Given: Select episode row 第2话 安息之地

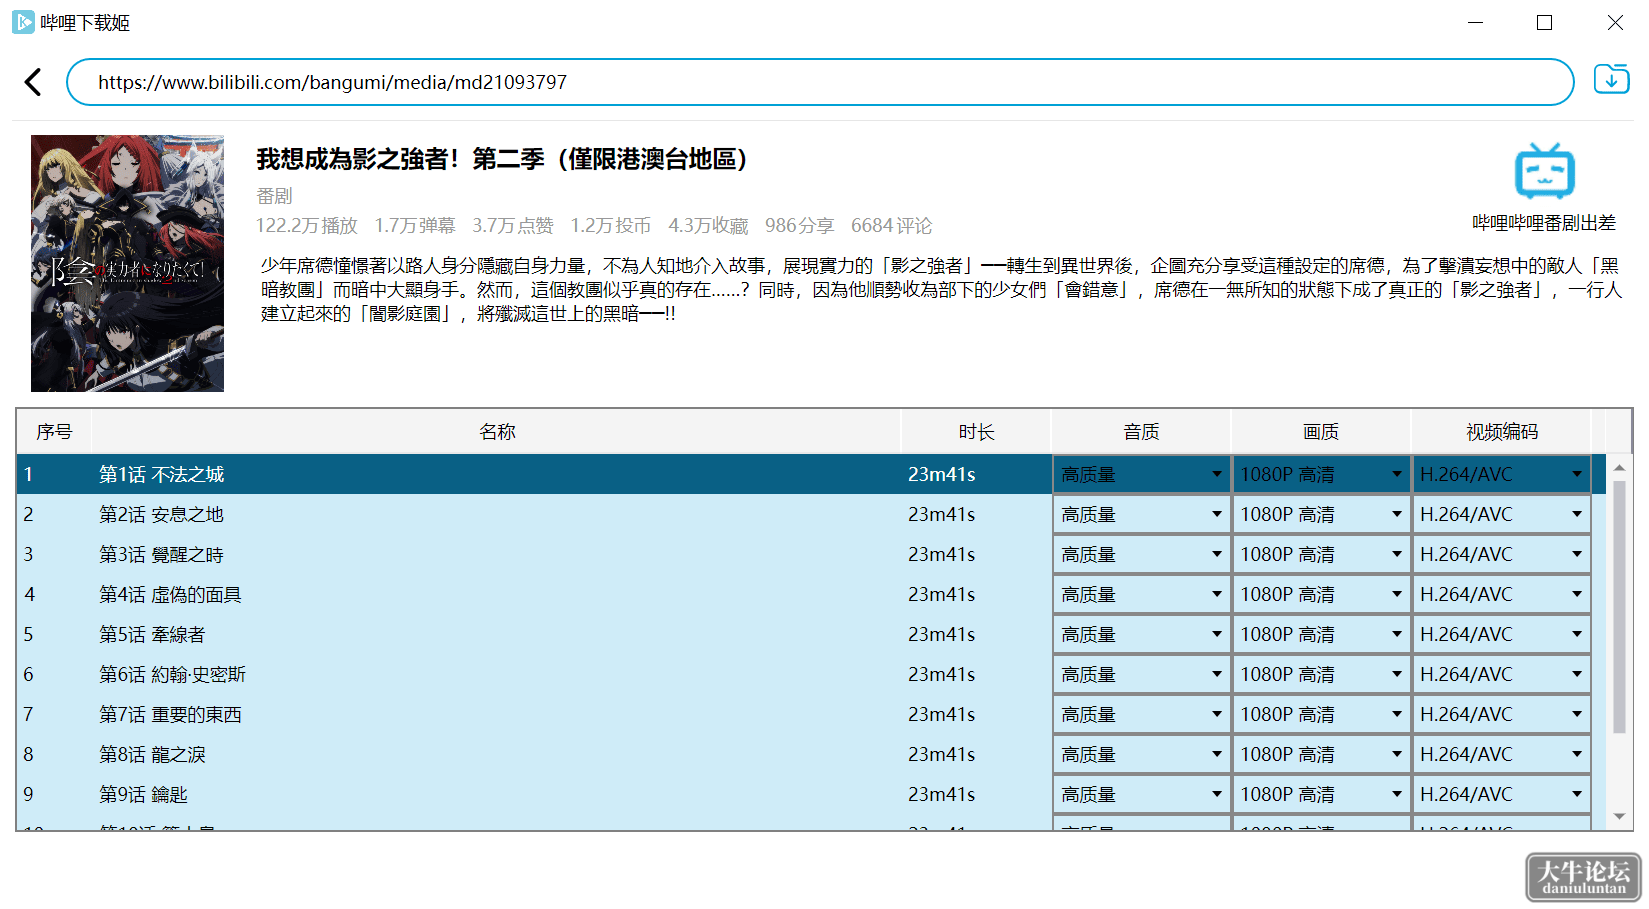Looking at the screenshot, I should pyautogui.click(x=811, y=514).
